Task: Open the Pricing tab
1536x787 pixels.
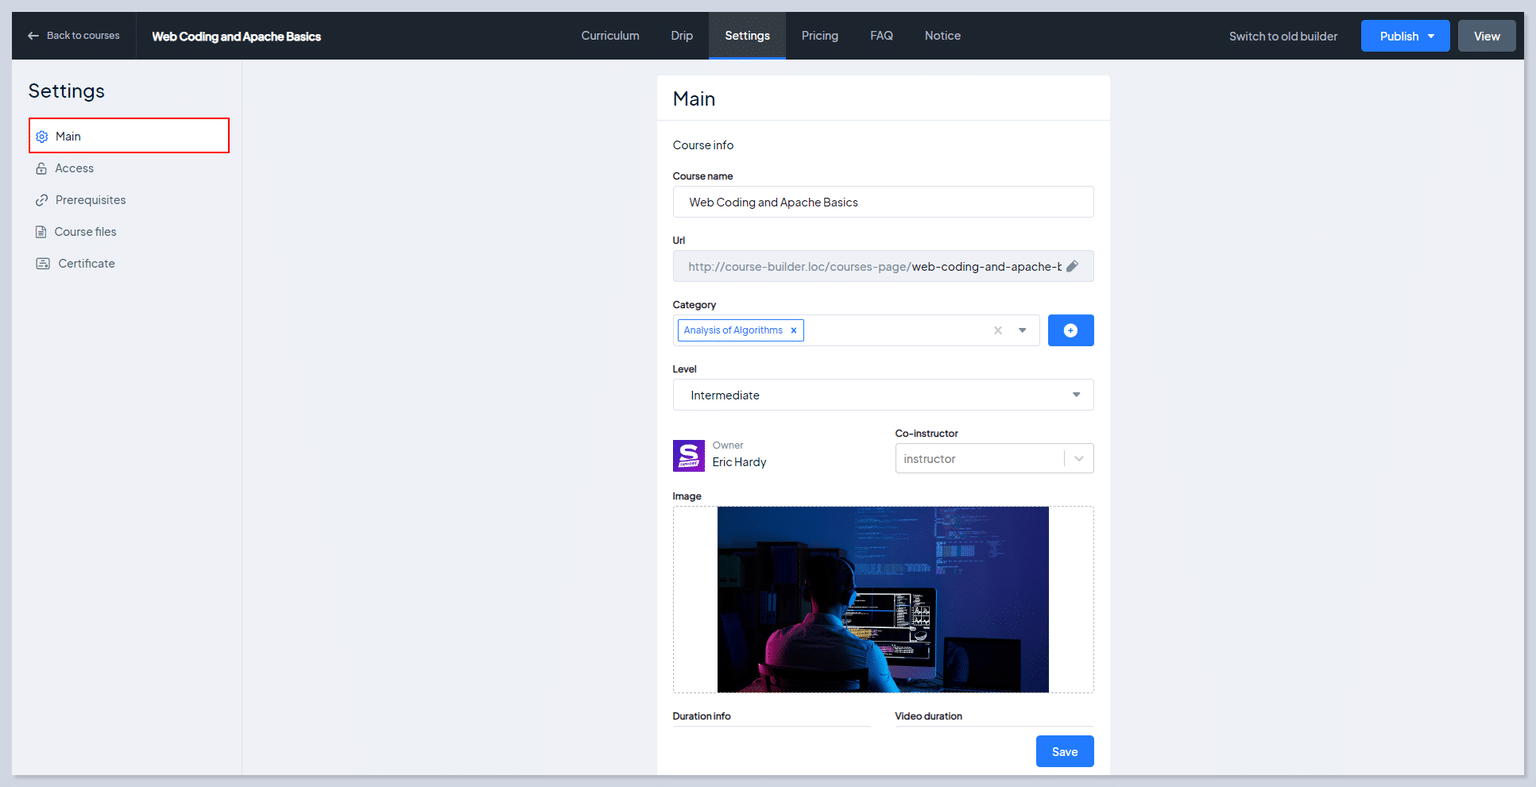Action: click(820, 35)
